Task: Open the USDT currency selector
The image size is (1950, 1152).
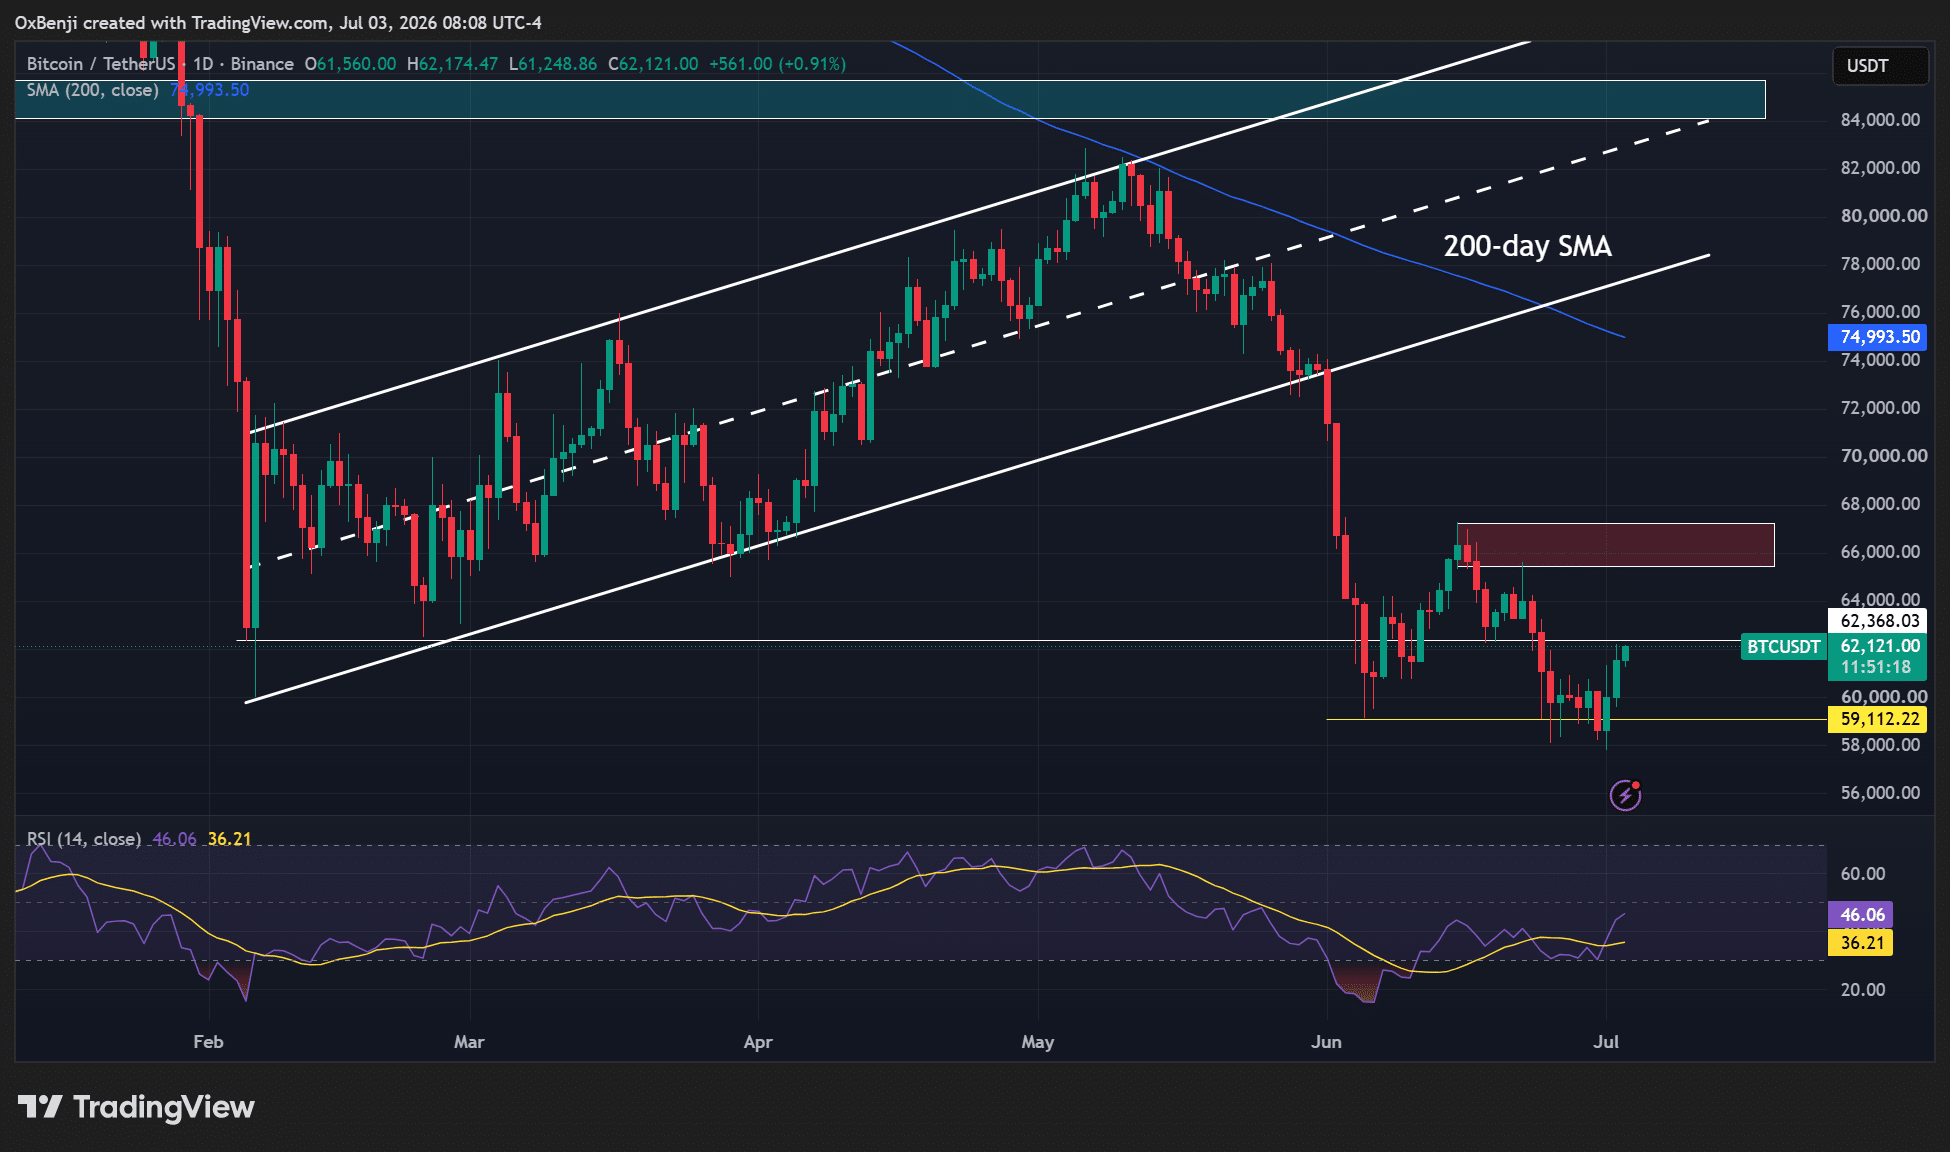Action: [1879, 66]
